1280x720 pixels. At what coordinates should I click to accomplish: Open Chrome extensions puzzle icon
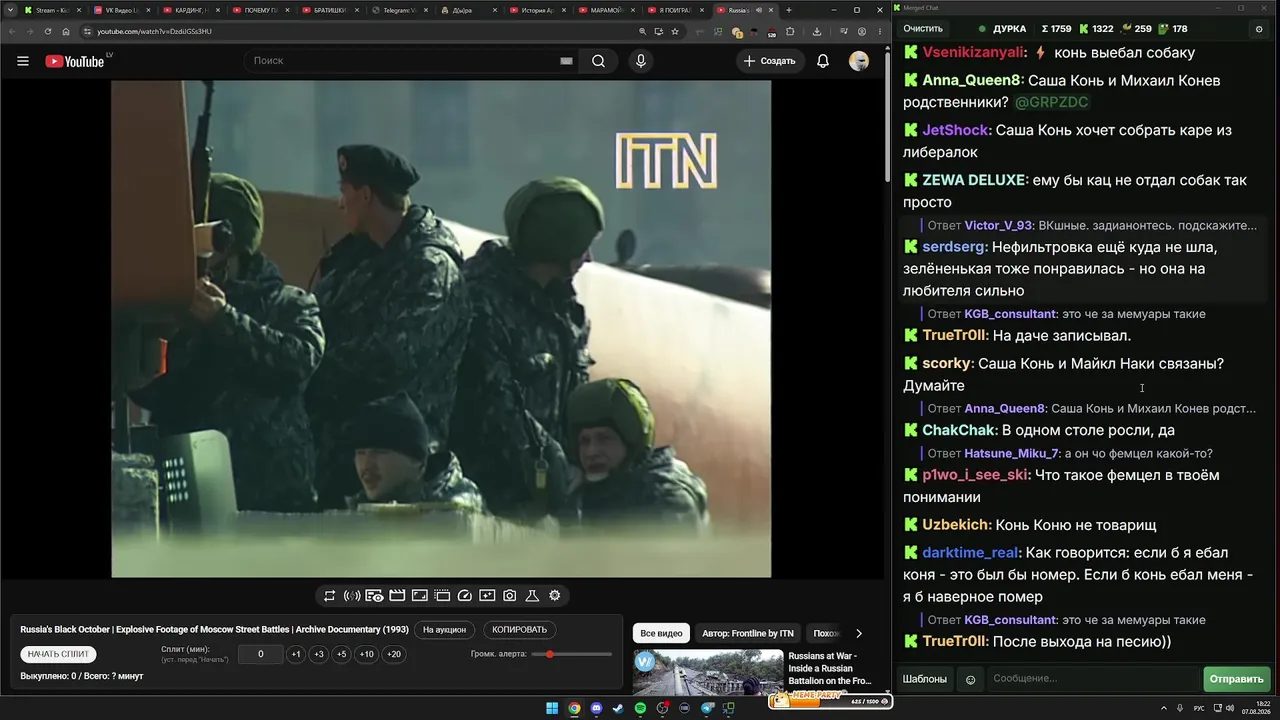pos(790,31)
